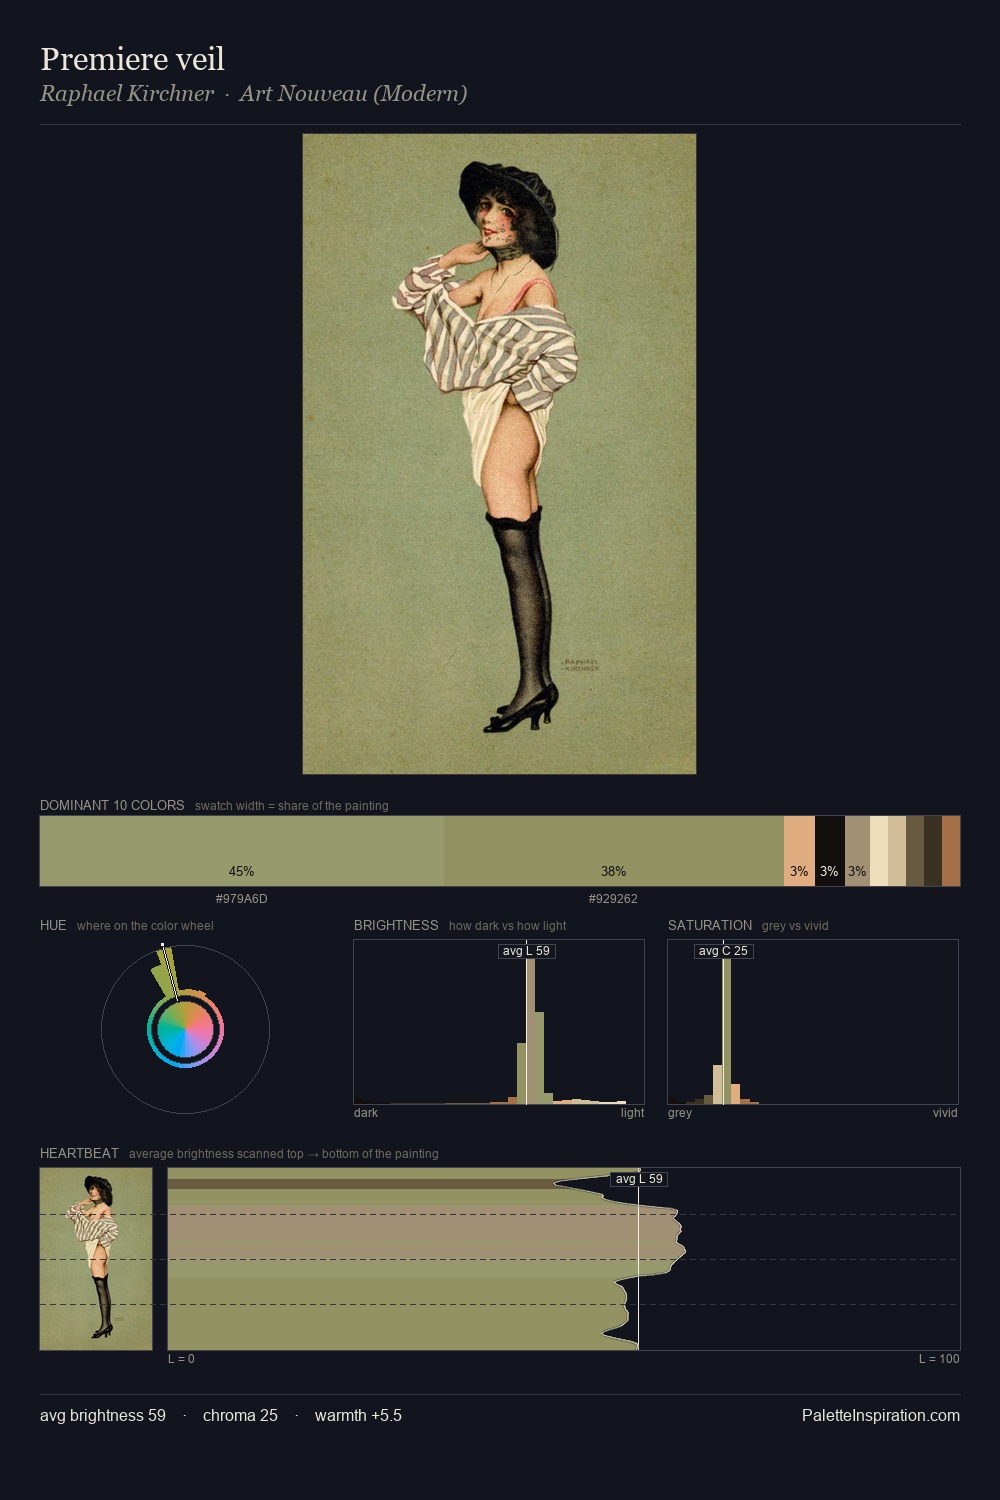The height and width of the screenshot is (1500, 1000).
Task: Click the 'BRIGHTNESS' section heading
Action: [x=396, y=925]
